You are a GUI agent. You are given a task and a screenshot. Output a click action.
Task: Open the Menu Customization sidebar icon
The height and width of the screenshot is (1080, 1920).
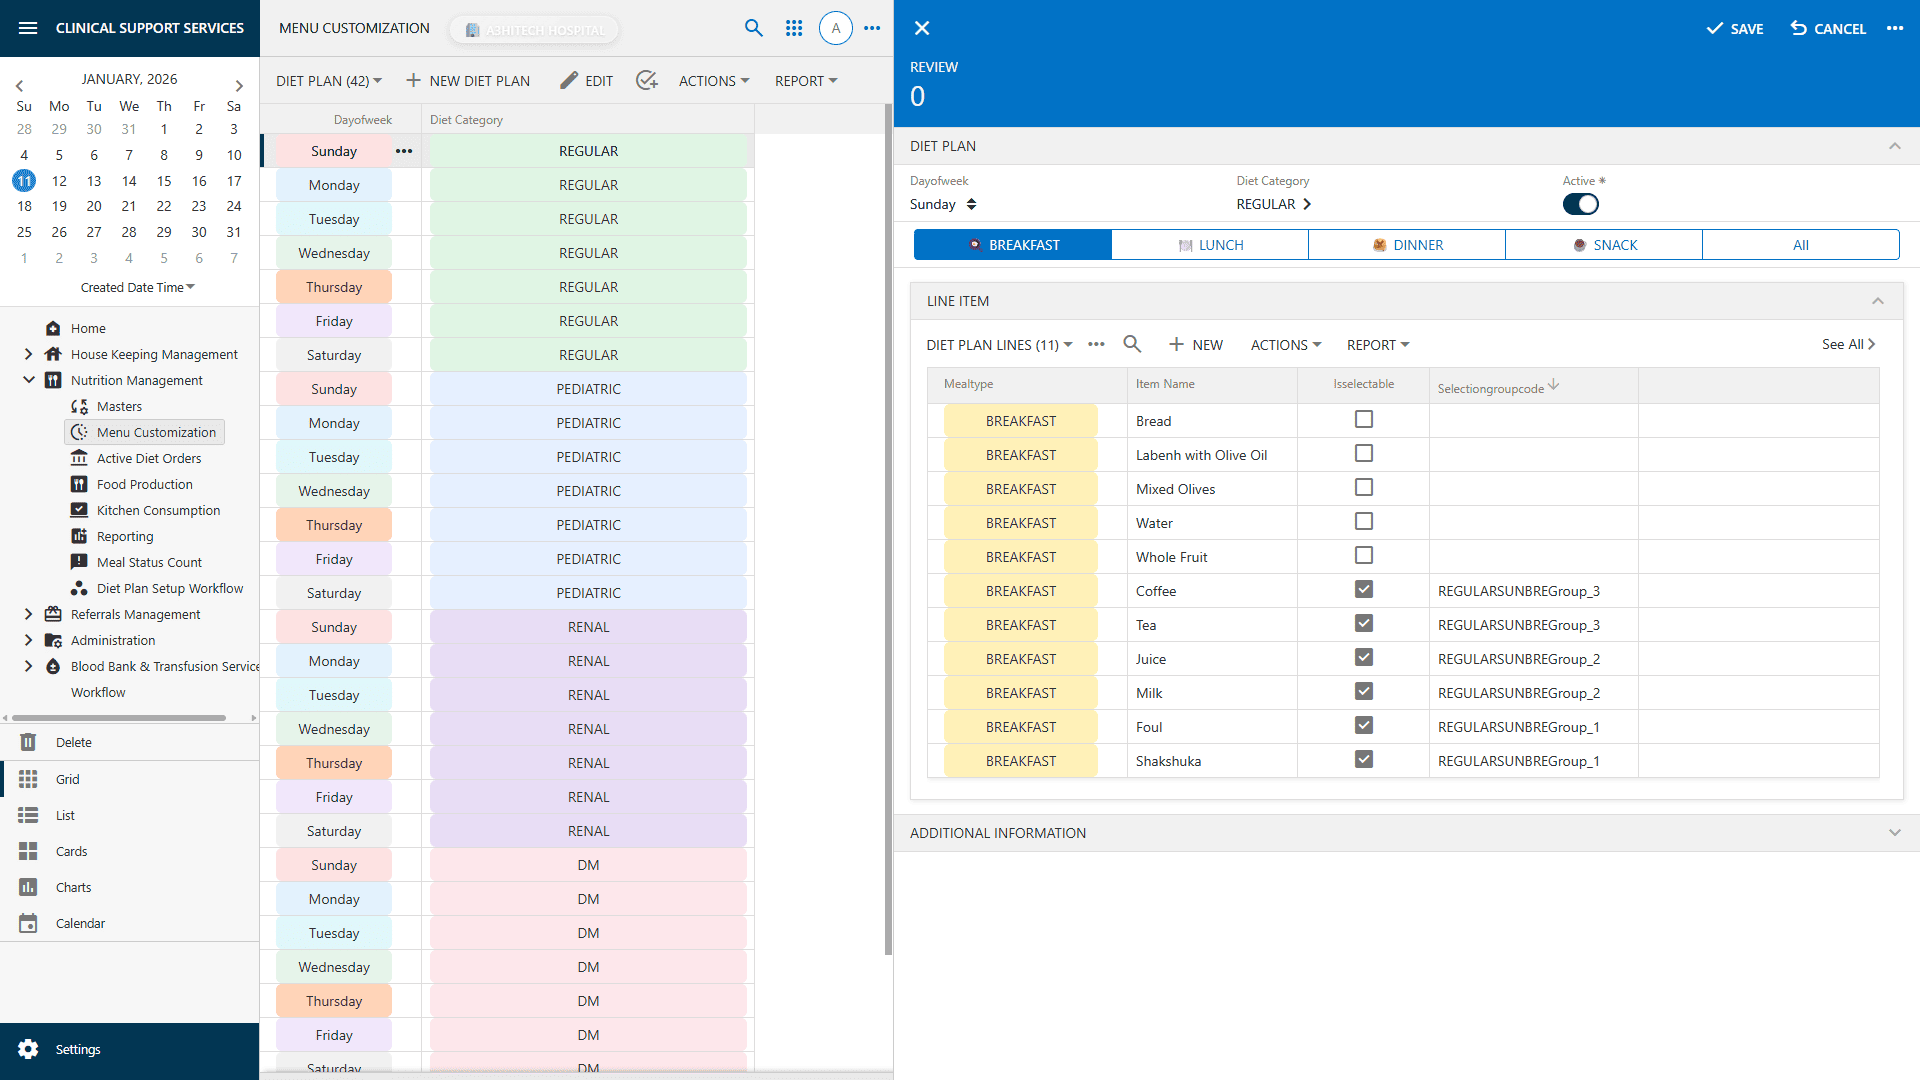tap(80, 432)
